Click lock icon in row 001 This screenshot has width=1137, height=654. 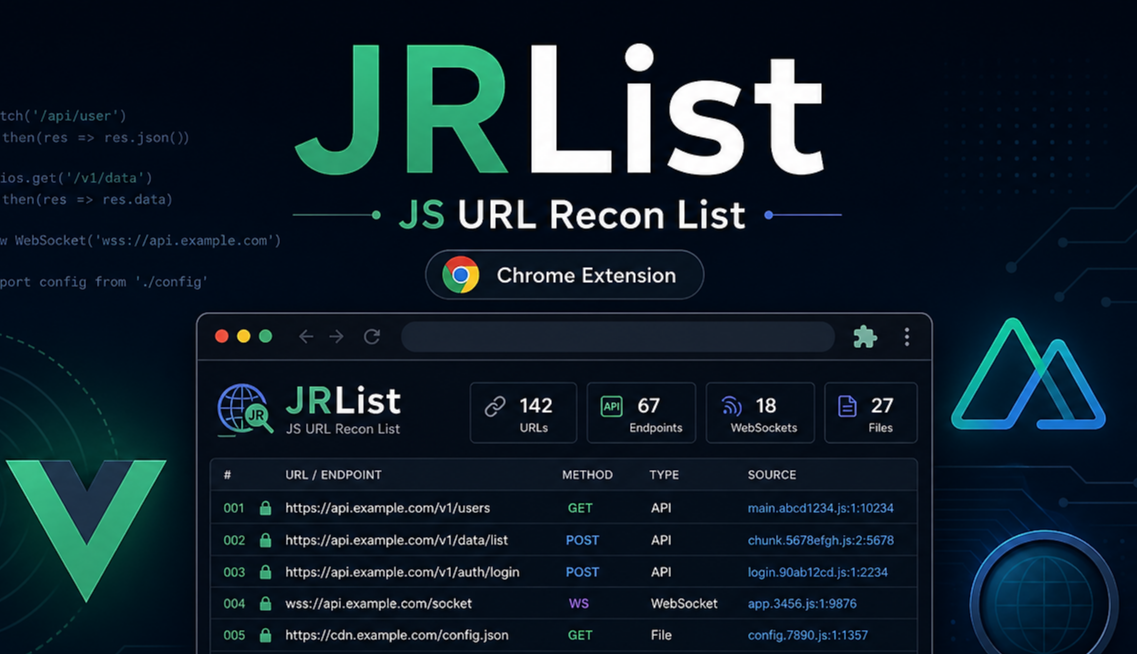coord(265,508)
